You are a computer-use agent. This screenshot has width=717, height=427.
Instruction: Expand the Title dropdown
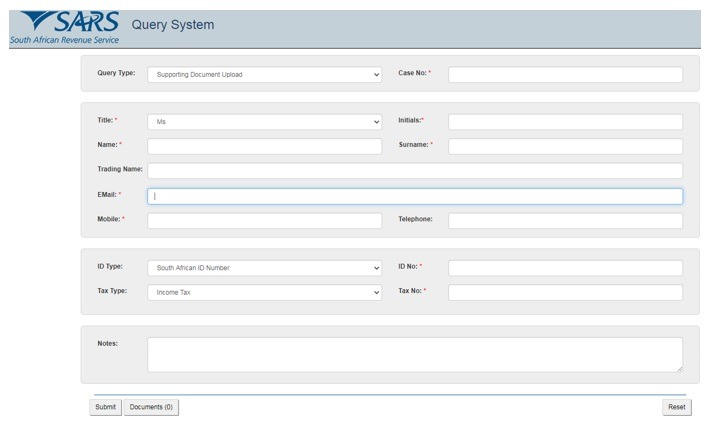264,122
